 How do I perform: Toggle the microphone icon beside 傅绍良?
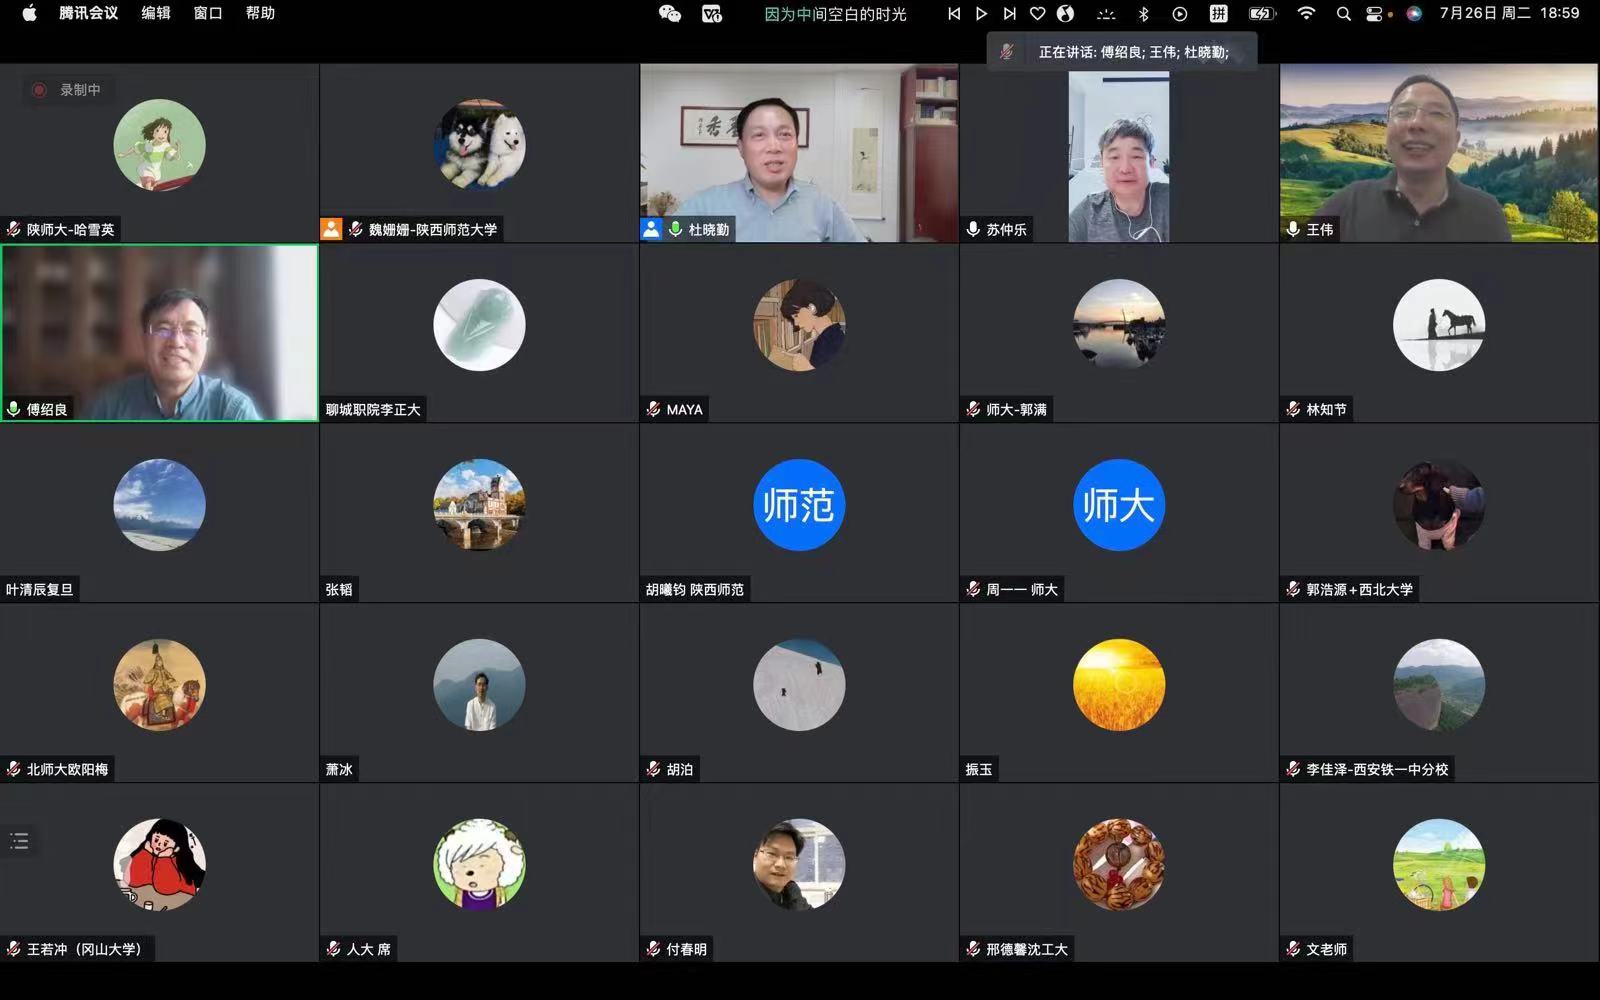[x=14, y=409]
